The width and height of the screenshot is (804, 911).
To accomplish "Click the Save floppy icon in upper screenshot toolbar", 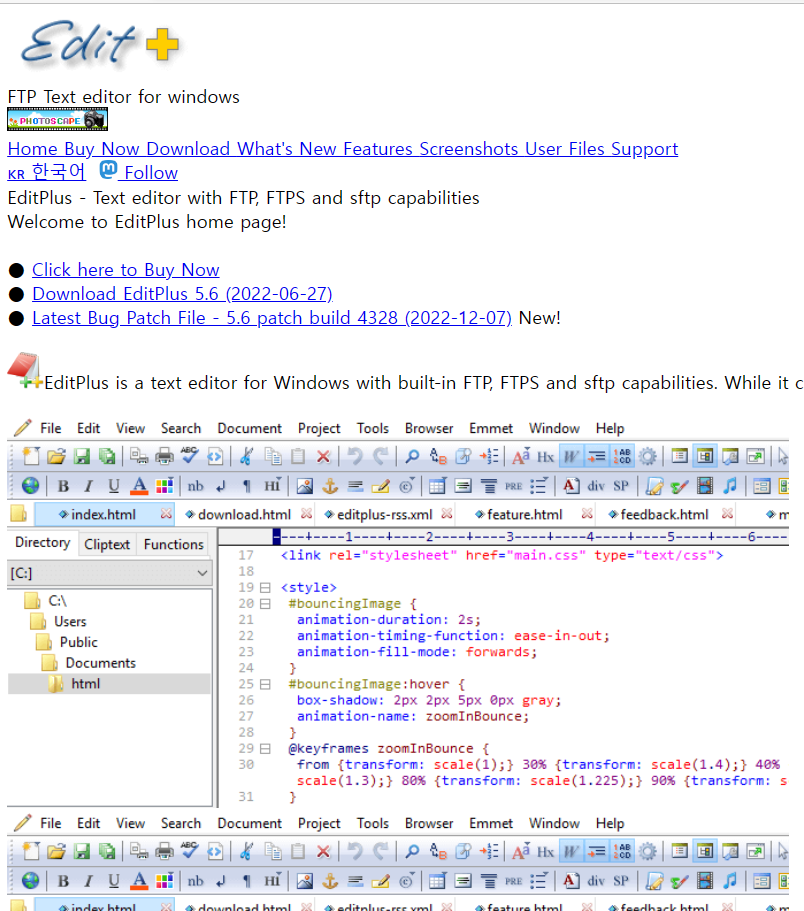I will (x=82, y=457).
